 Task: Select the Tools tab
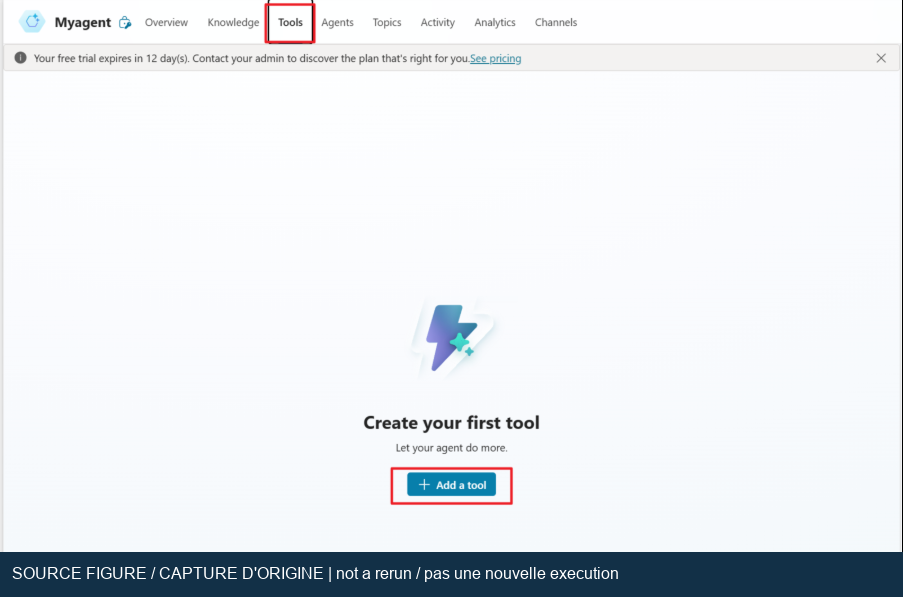[290, 22]
